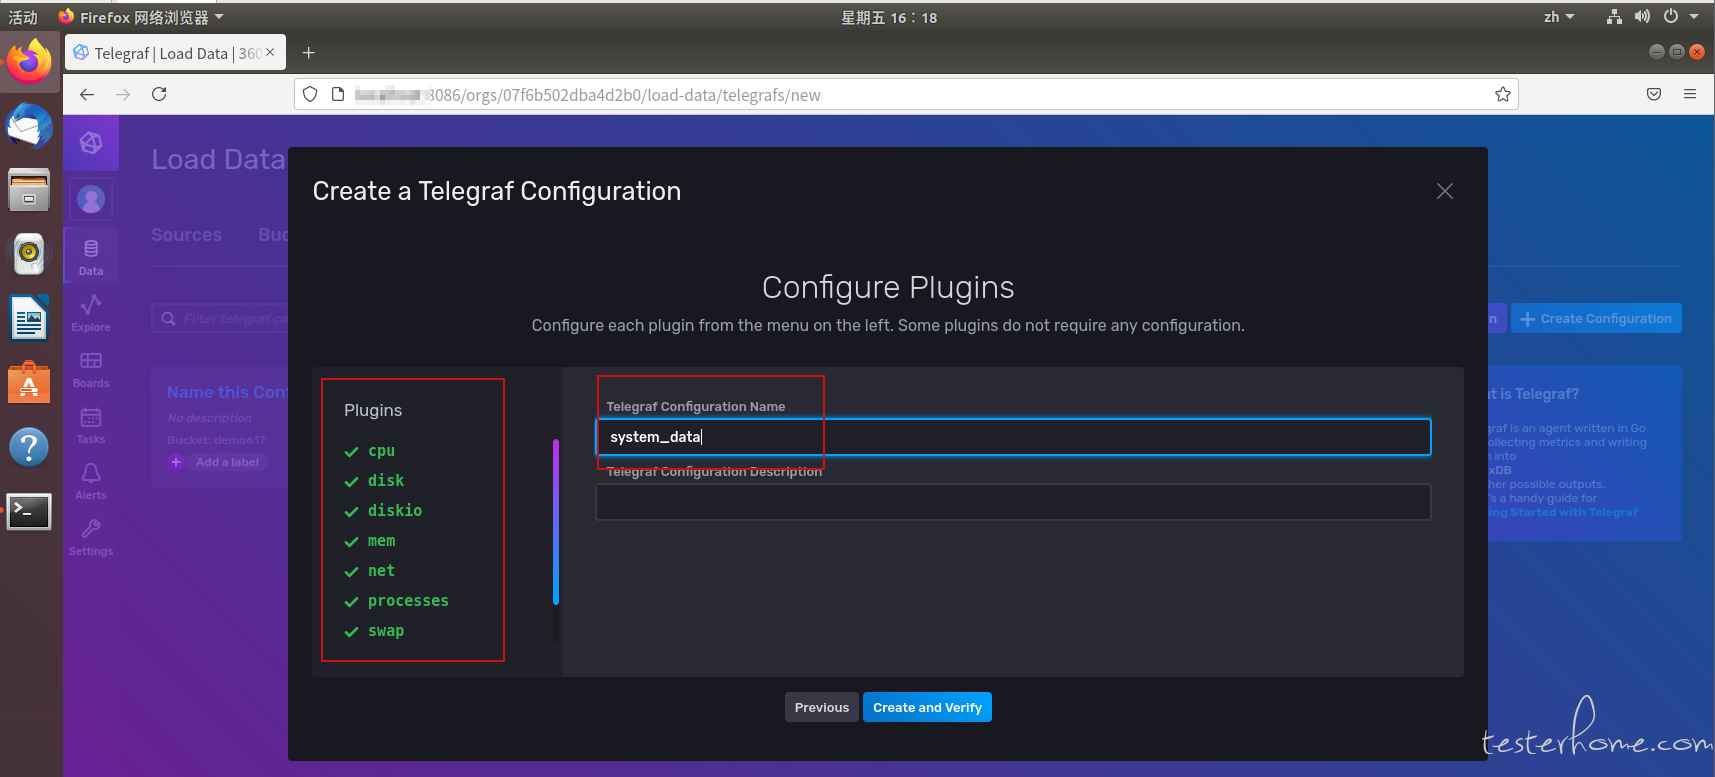The width and height of the screenshot is (1715, 777).
Task: Open the zh input language dropdown
Action: point(1558,16)
